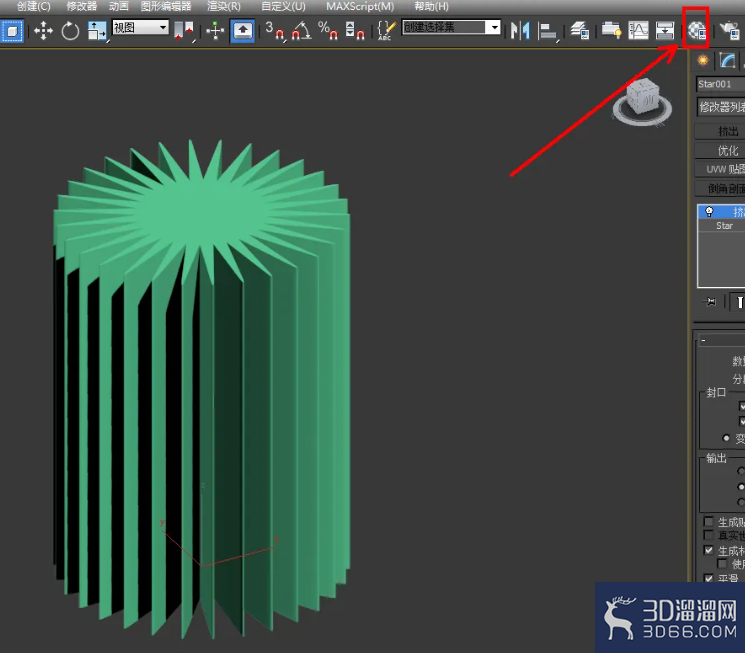
Task: Toggle Select and Manipulate tool
Action: tap(215, 31)
